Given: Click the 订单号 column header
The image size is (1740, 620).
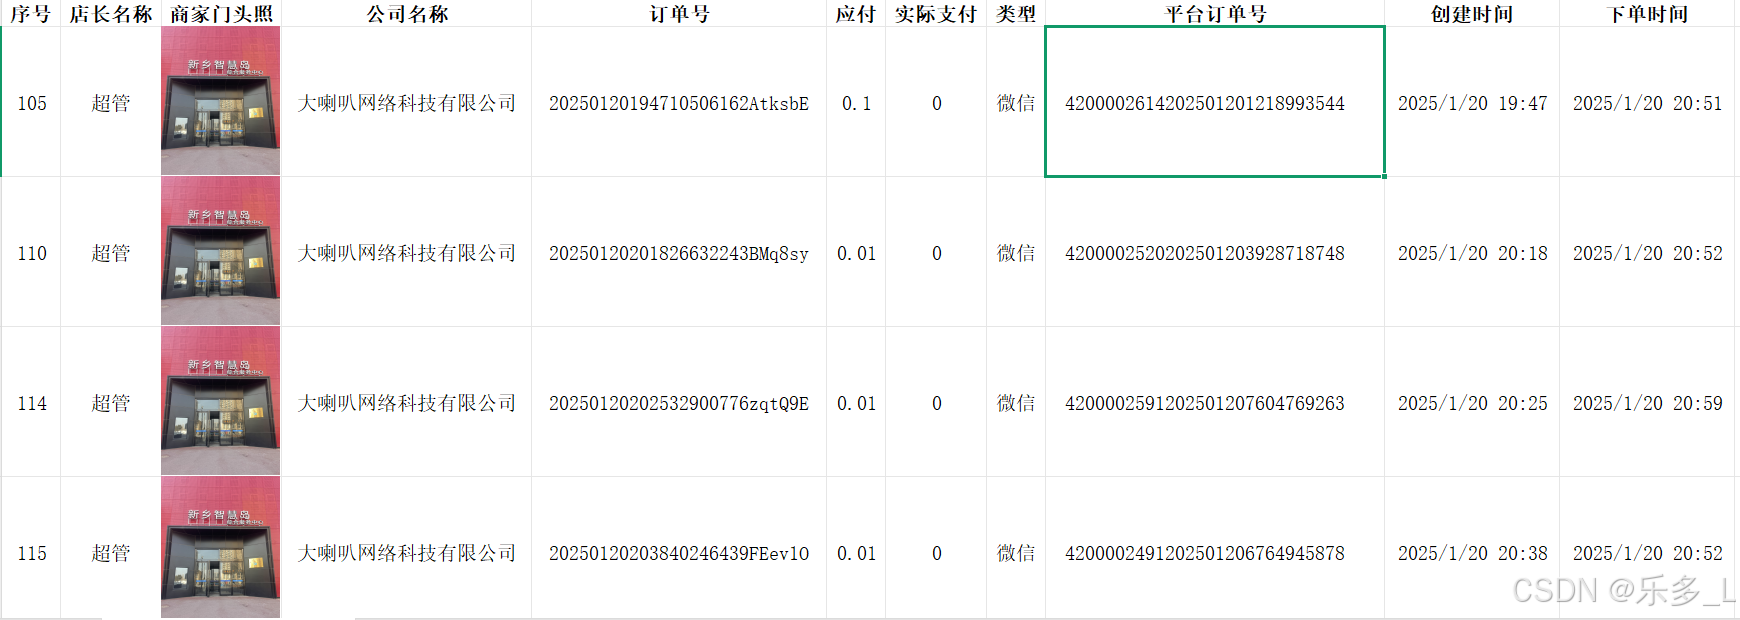Looking at the screenshot, I should tap(679, 13).
